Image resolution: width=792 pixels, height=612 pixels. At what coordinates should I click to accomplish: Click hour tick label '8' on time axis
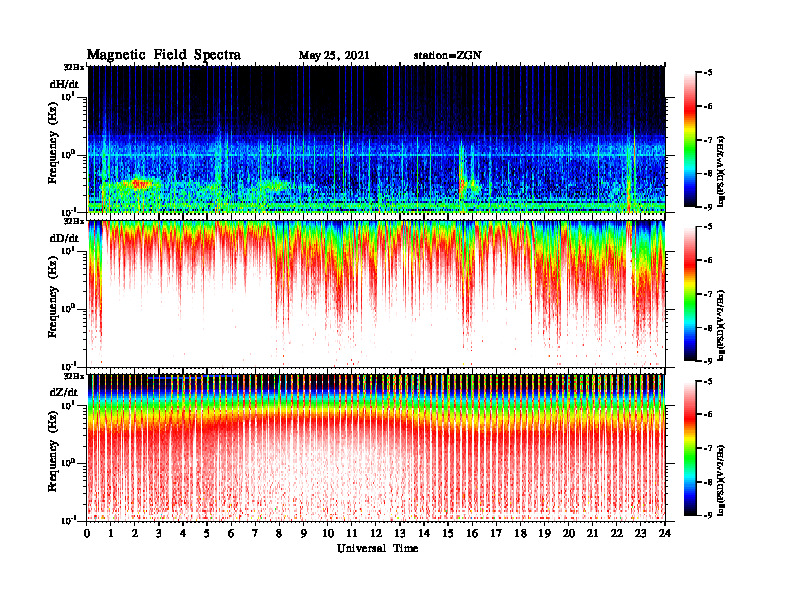pos(279,534)
